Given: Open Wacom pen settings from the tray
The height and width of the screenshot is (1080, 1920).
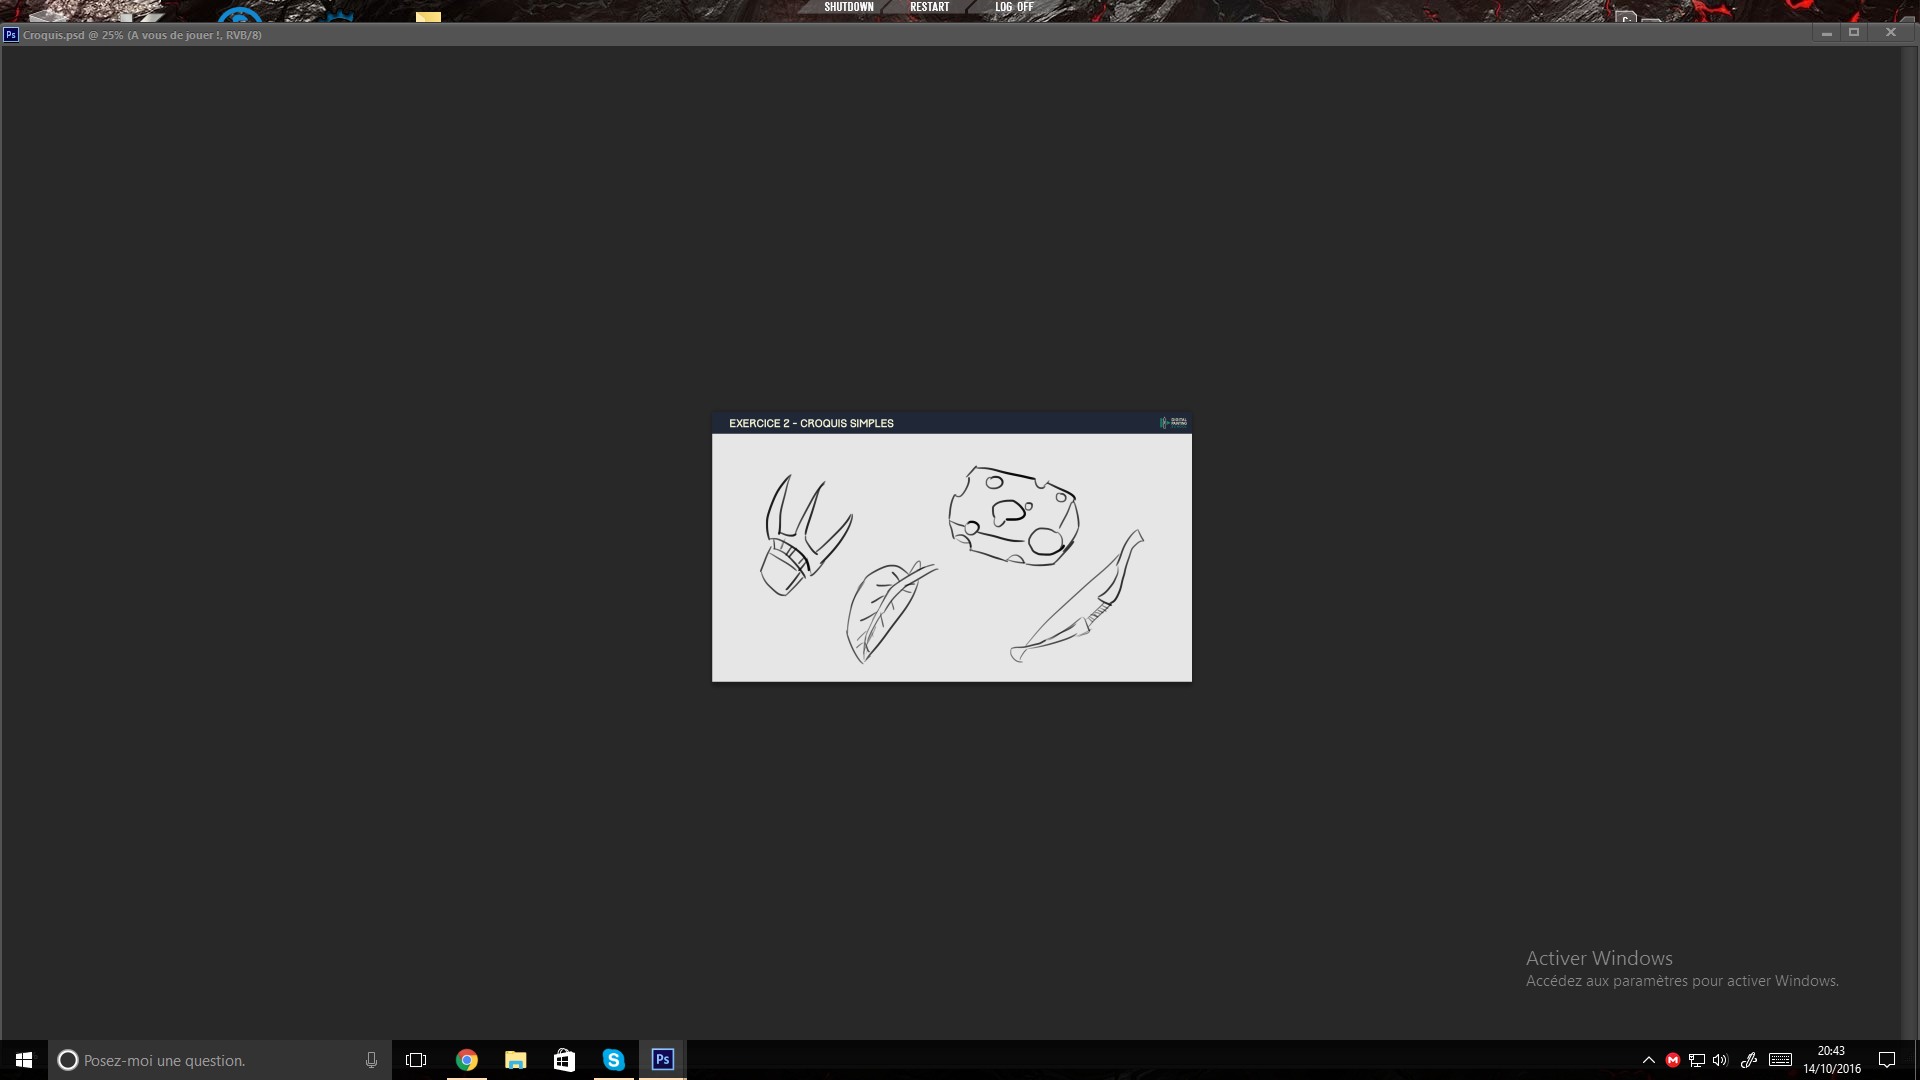Looking at the screenshot, I should click(1750, 1060).
